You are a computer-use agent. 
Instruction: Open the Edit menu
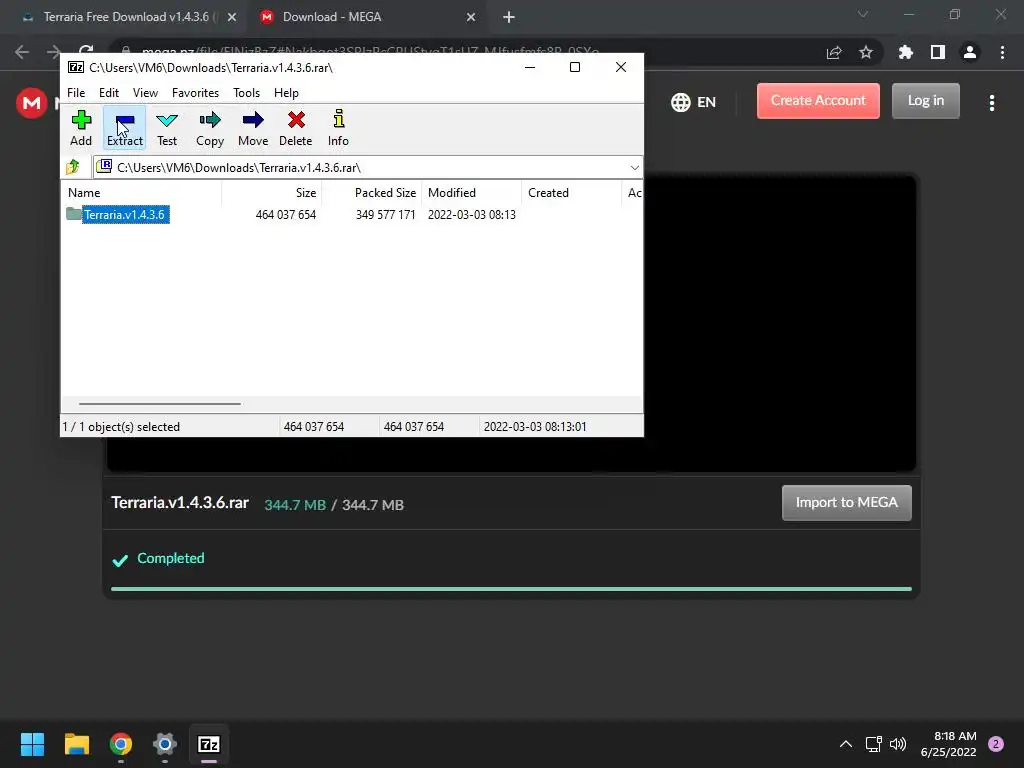(x=108, y=93)
